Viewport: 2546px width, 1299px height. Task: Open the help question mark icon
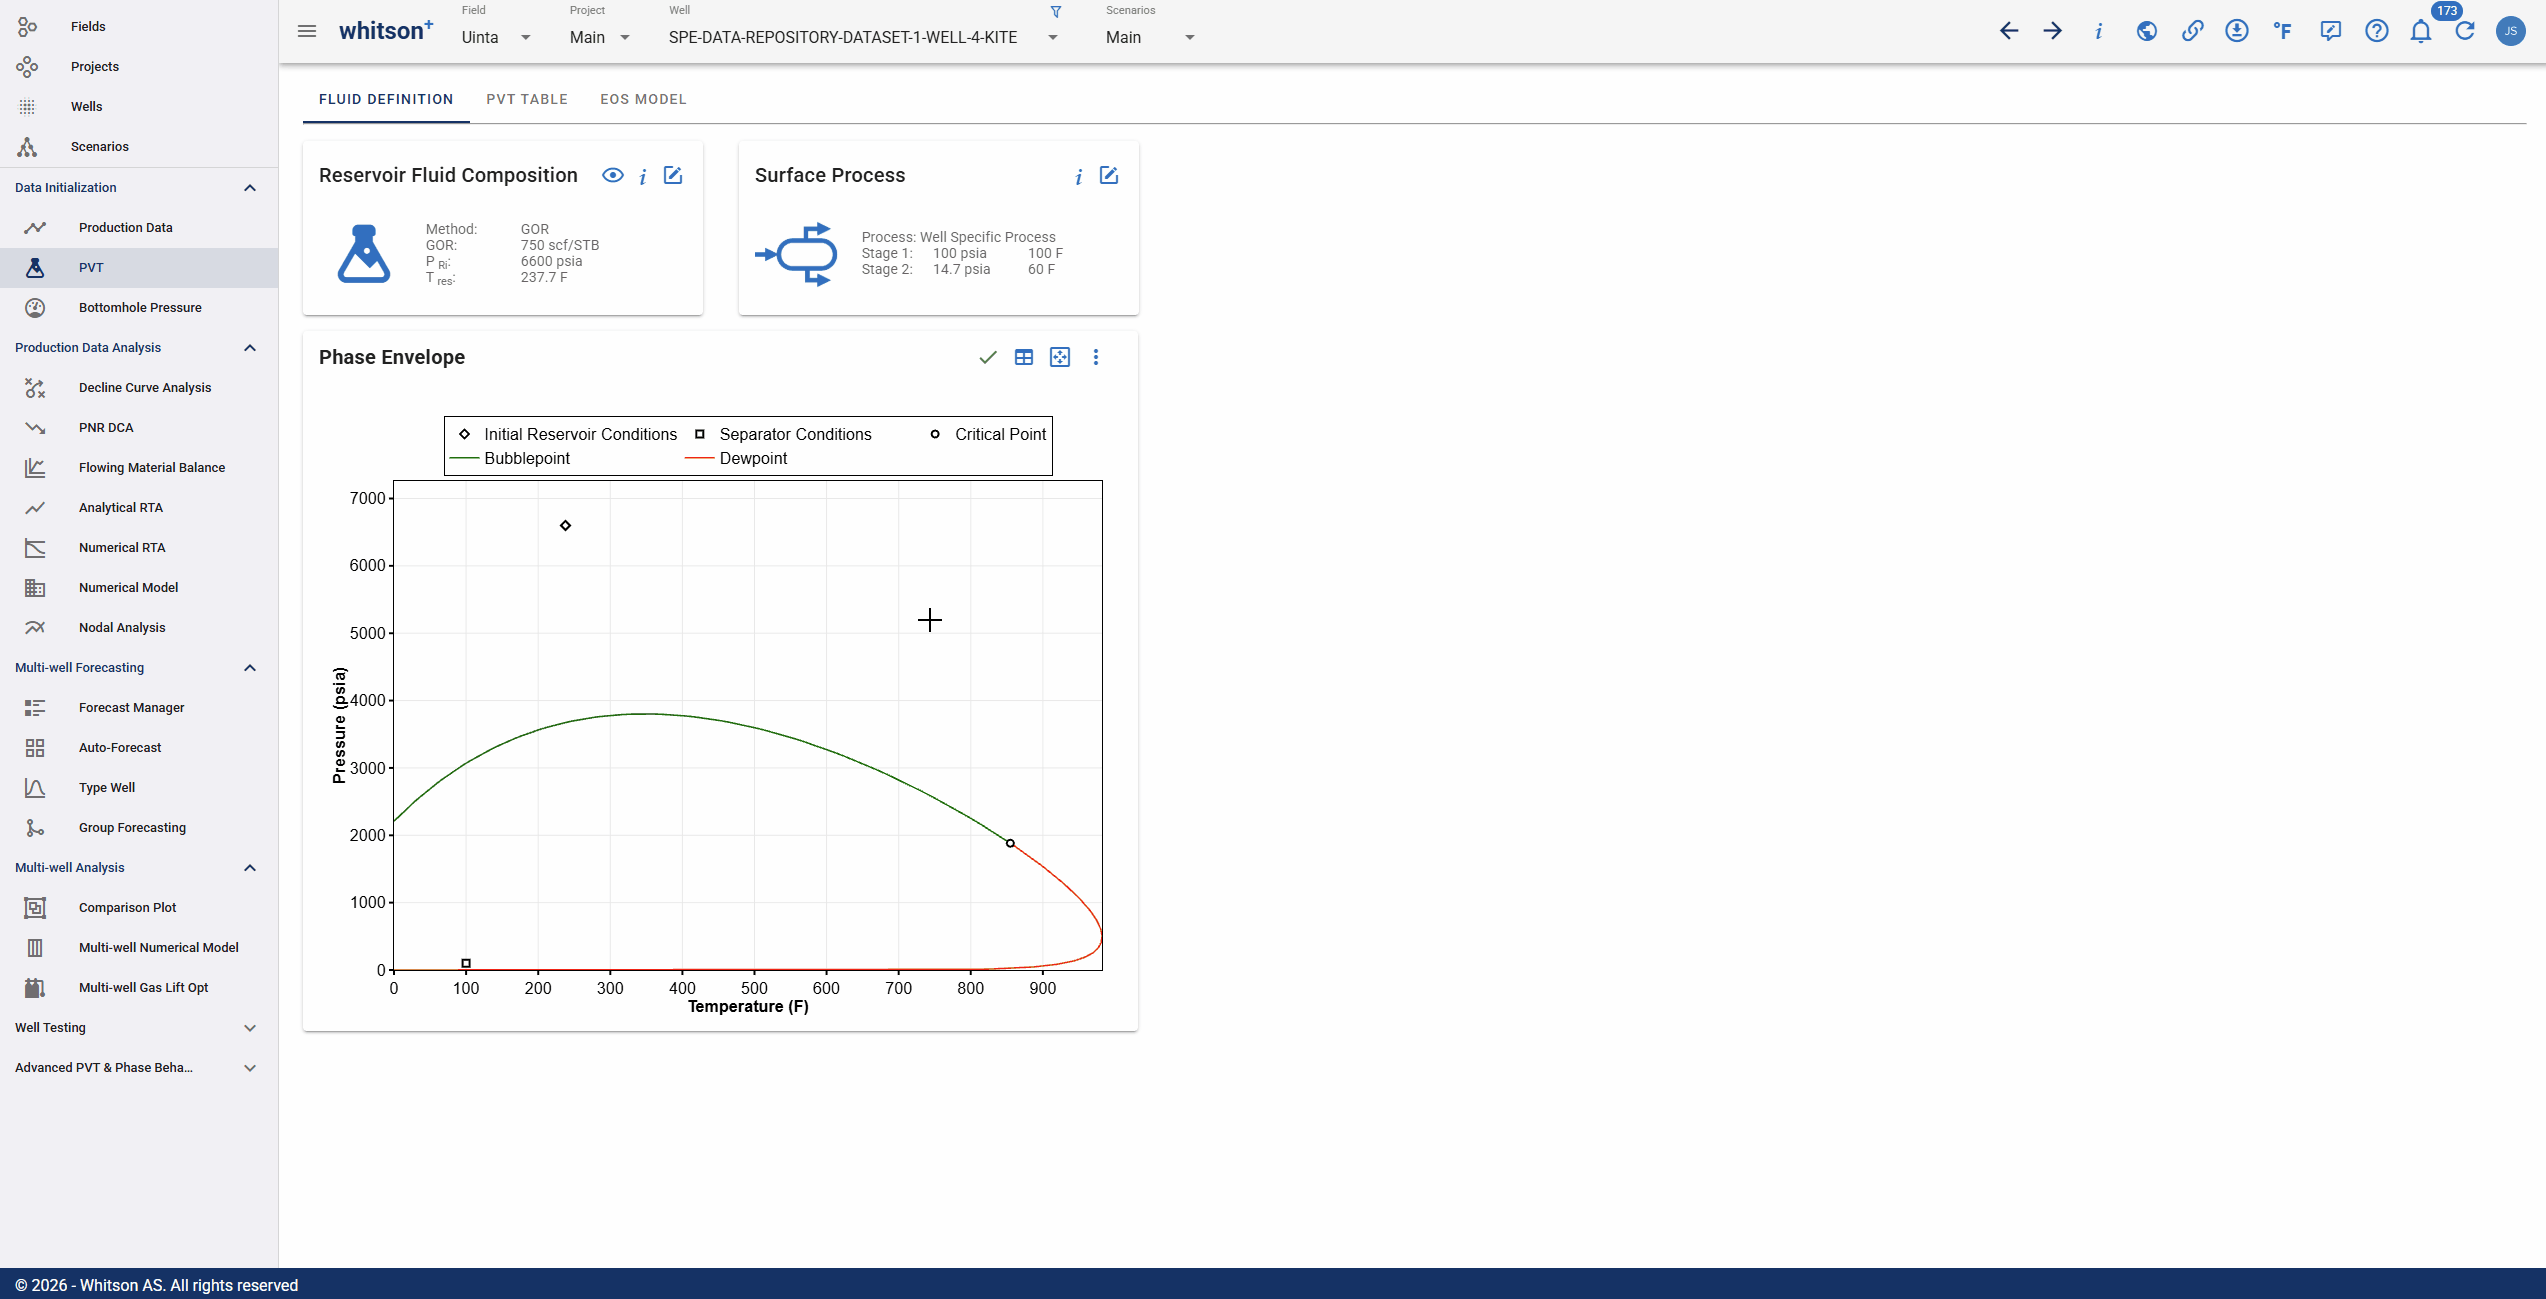coord(2377,31)
